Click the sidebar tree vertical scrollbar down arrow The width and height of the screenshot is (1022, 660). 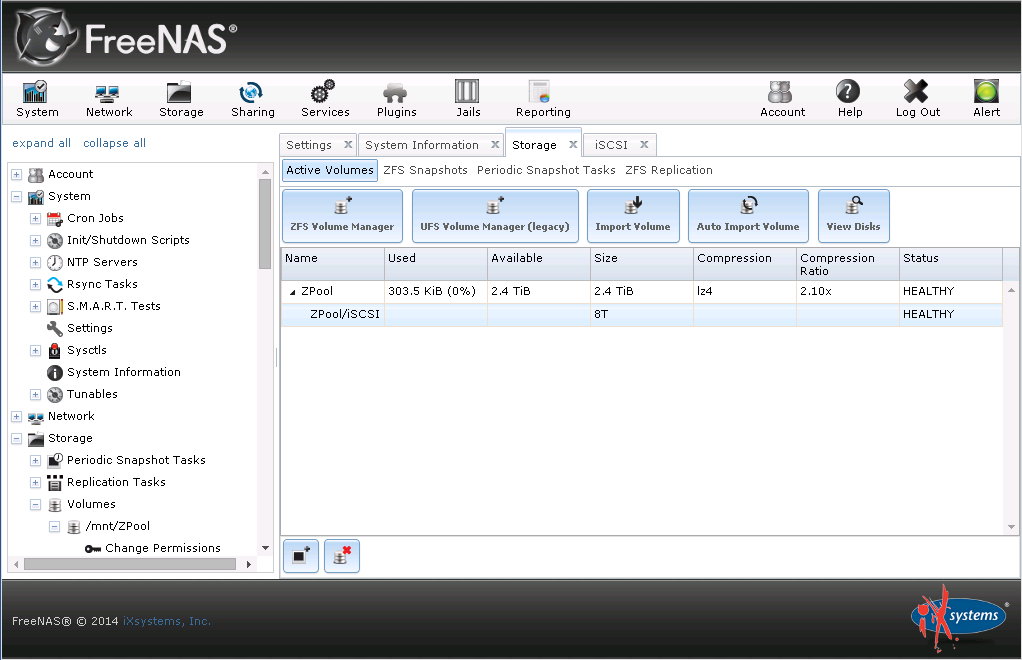tap(265, 548)
